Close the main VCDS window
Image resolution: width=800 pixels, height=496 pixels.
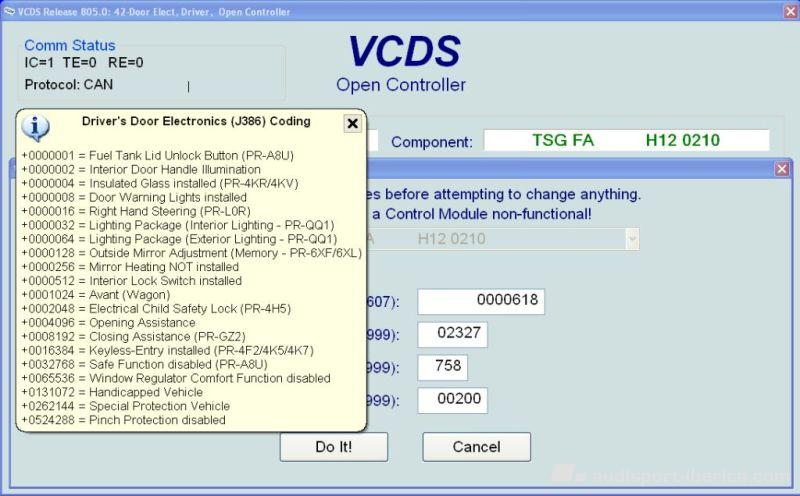point(790,11)
